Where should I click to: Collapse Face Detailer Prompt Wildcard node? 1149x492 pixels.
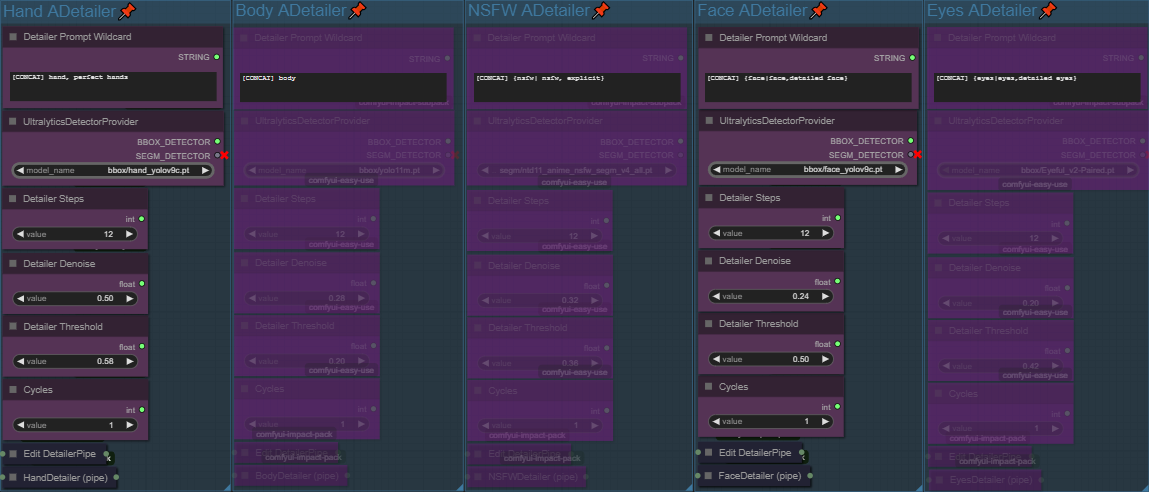pos(709,37)
